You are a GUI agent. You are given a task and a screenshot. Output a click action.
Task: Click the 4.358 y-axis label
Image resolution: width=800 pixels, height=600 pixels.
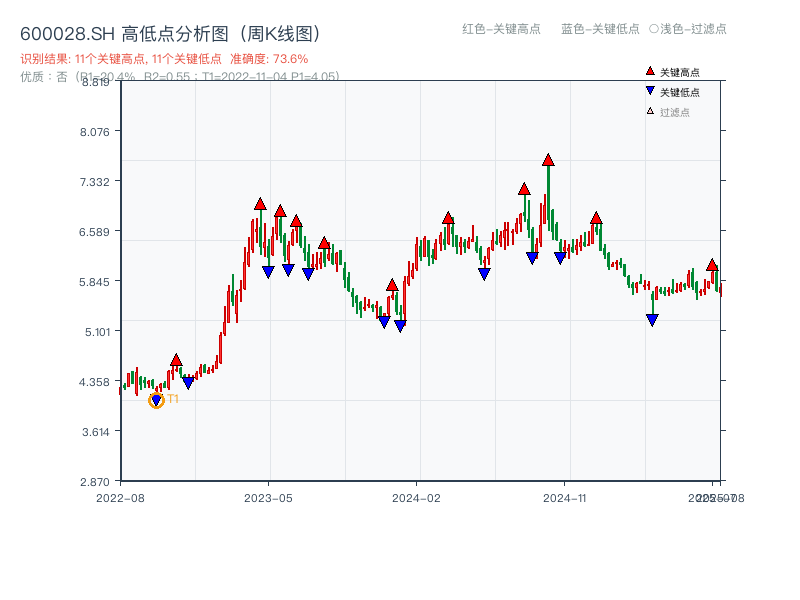point(94,382)
